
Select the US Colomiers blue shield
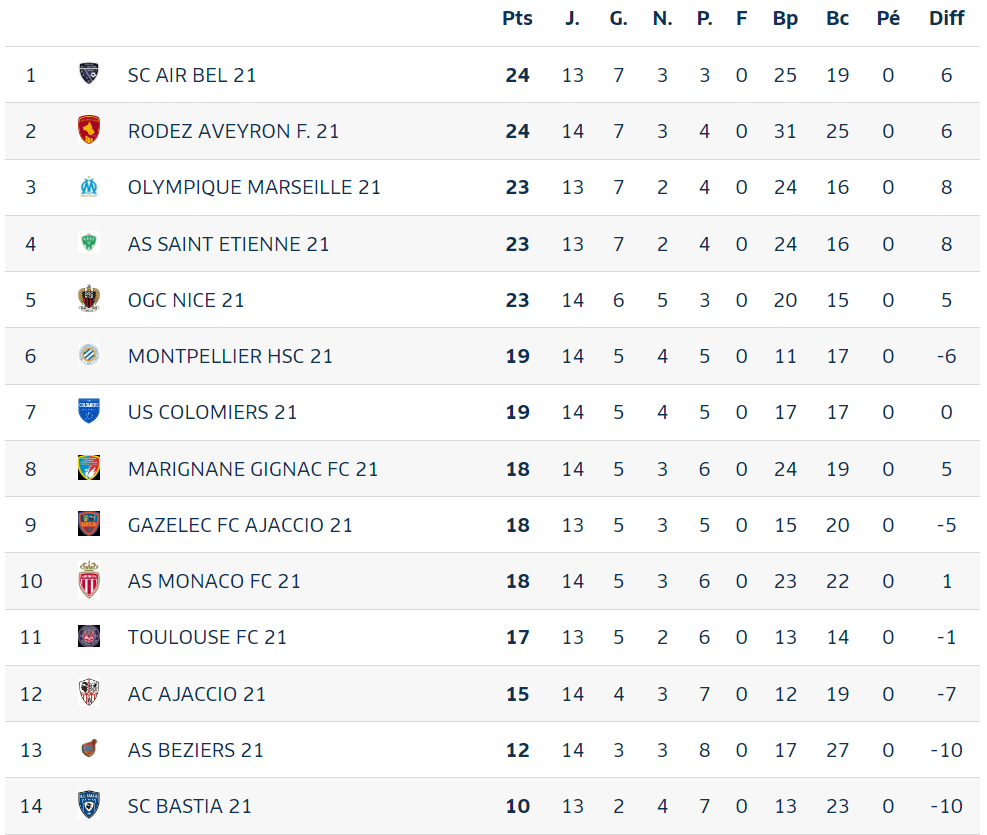tap(89, 411)
